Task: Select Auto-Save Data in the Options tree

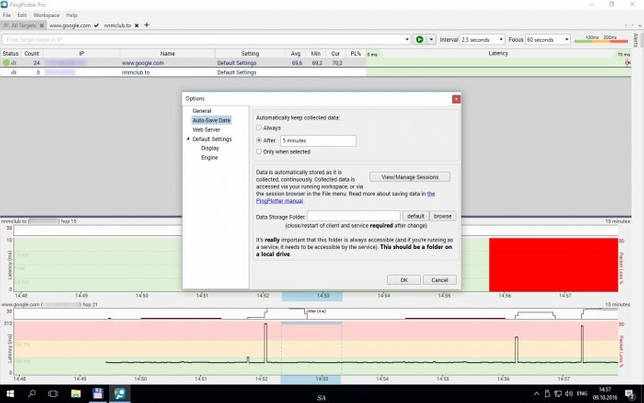Action: [212, 120]
